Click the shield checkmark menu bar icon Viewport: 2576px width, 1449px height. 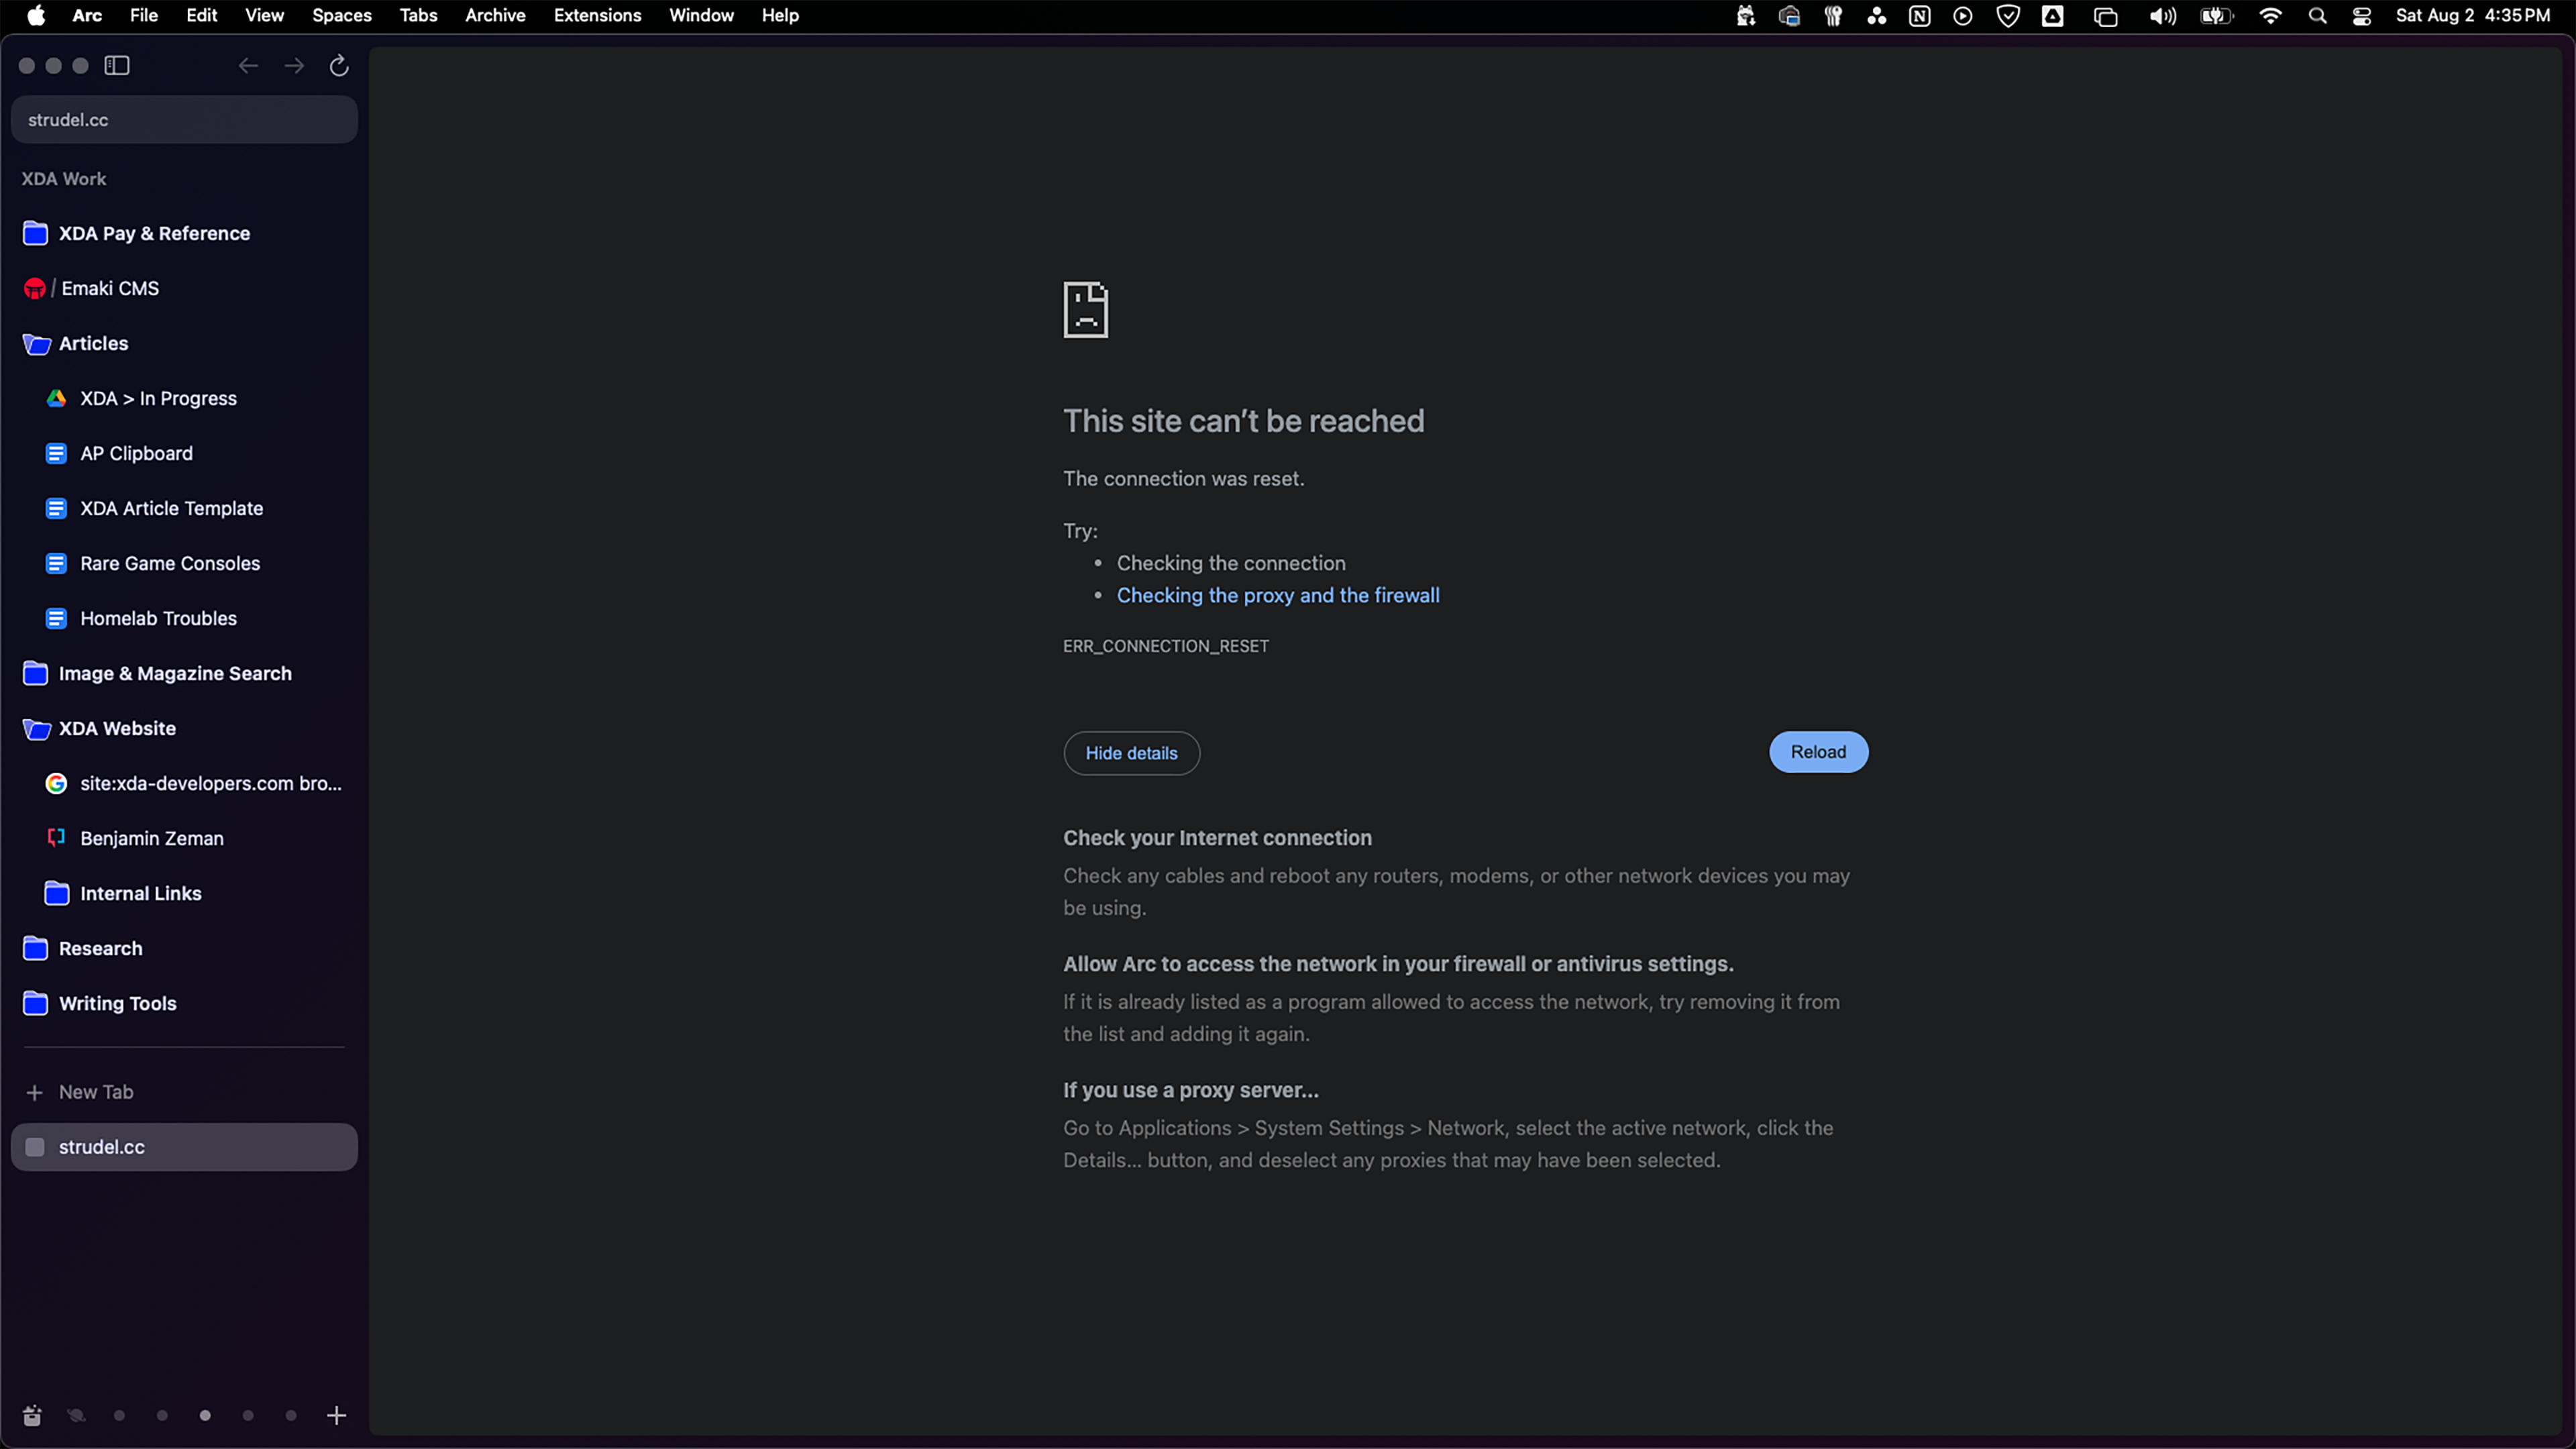pyautogui.click(x=2007, y=16)
